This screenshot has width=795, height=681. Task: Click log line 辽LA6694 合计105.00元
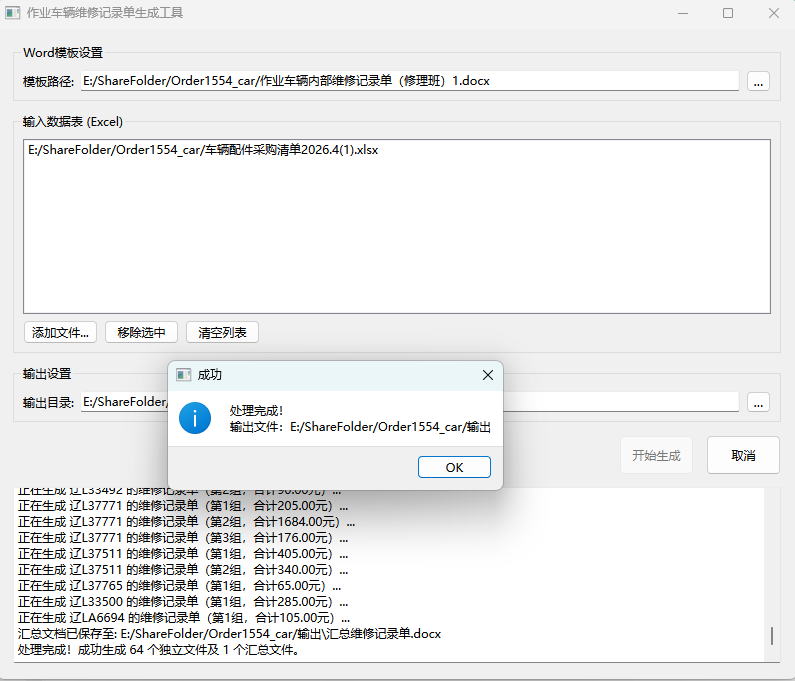(184, 618)
